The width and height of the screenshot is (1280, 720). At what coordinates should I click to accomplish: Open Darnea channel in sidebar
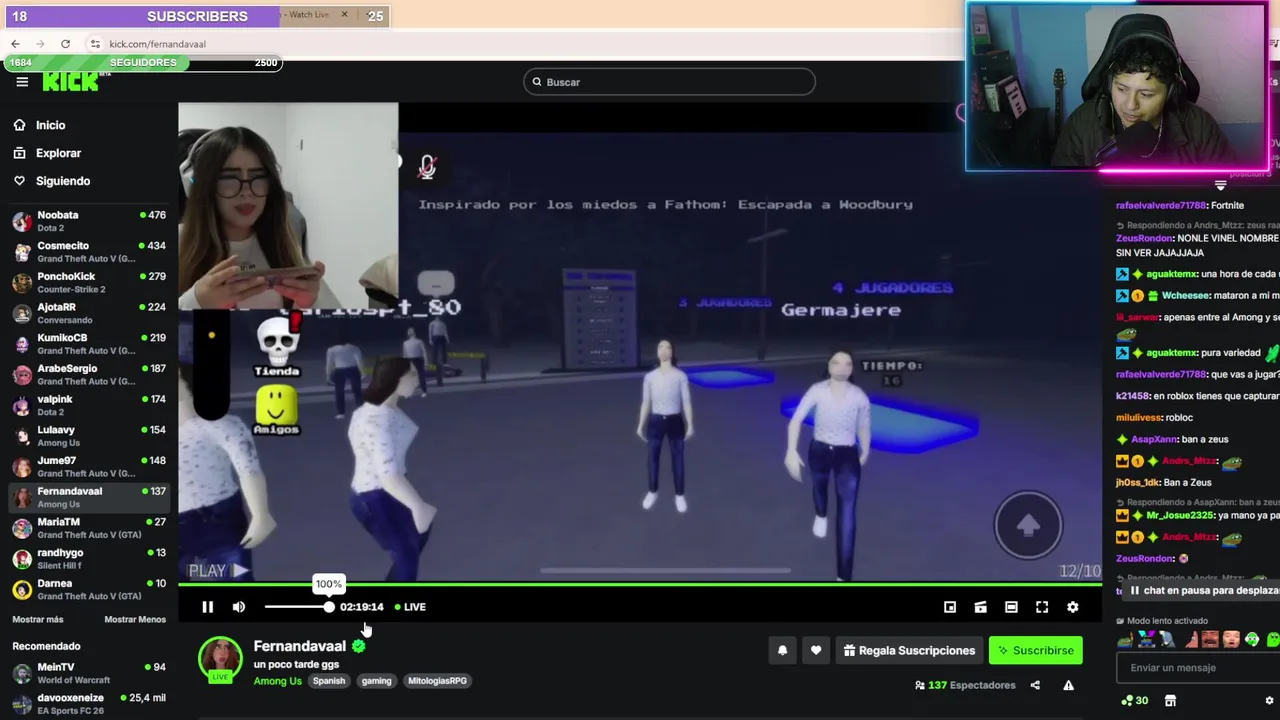[x=89, y=590]
